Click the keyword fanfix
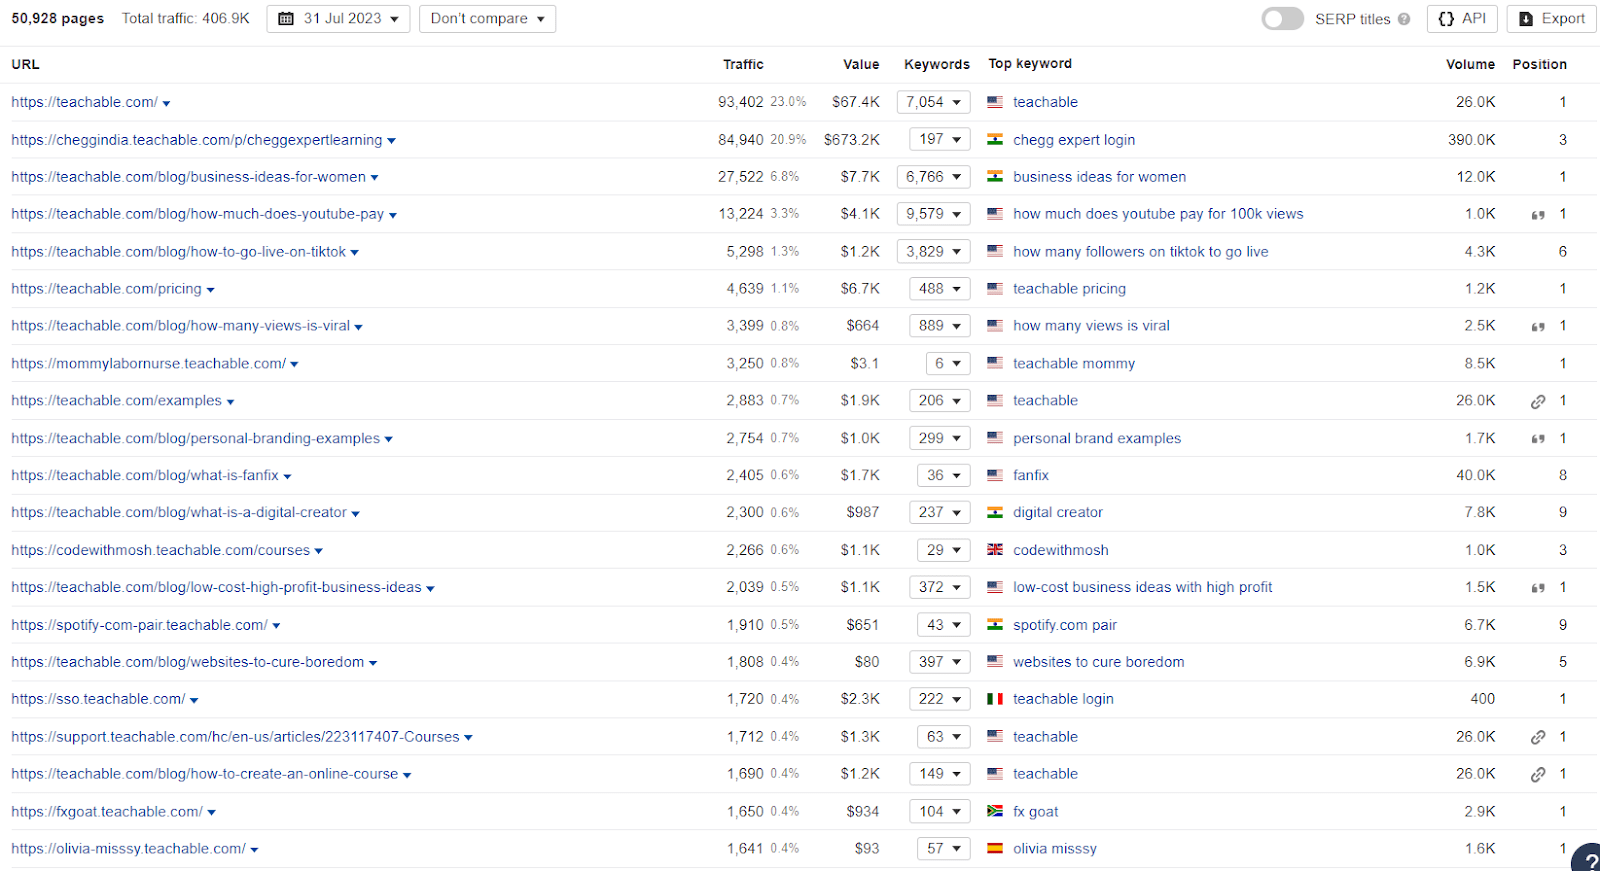Image resolution: width=1600 pixels, height=871 pixels. coord(1030,475)
